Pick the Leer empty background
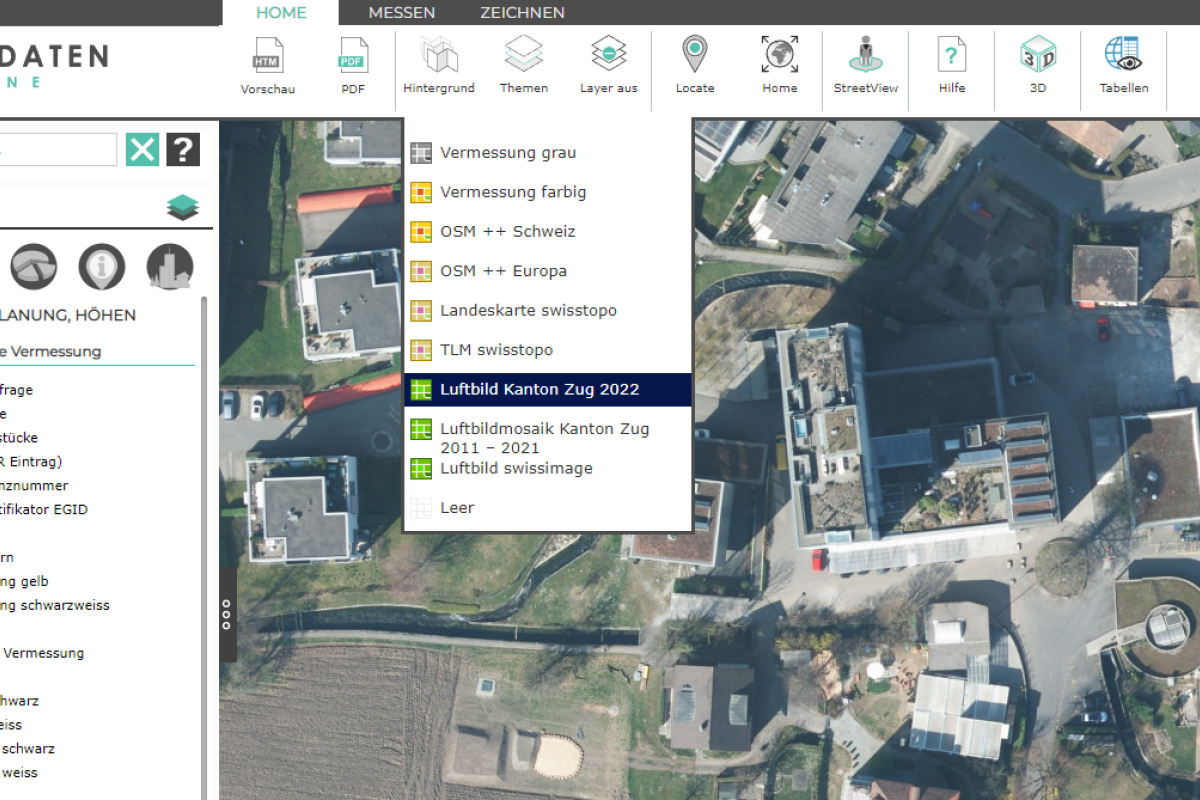1200x800 pixels. click(457, 508)
